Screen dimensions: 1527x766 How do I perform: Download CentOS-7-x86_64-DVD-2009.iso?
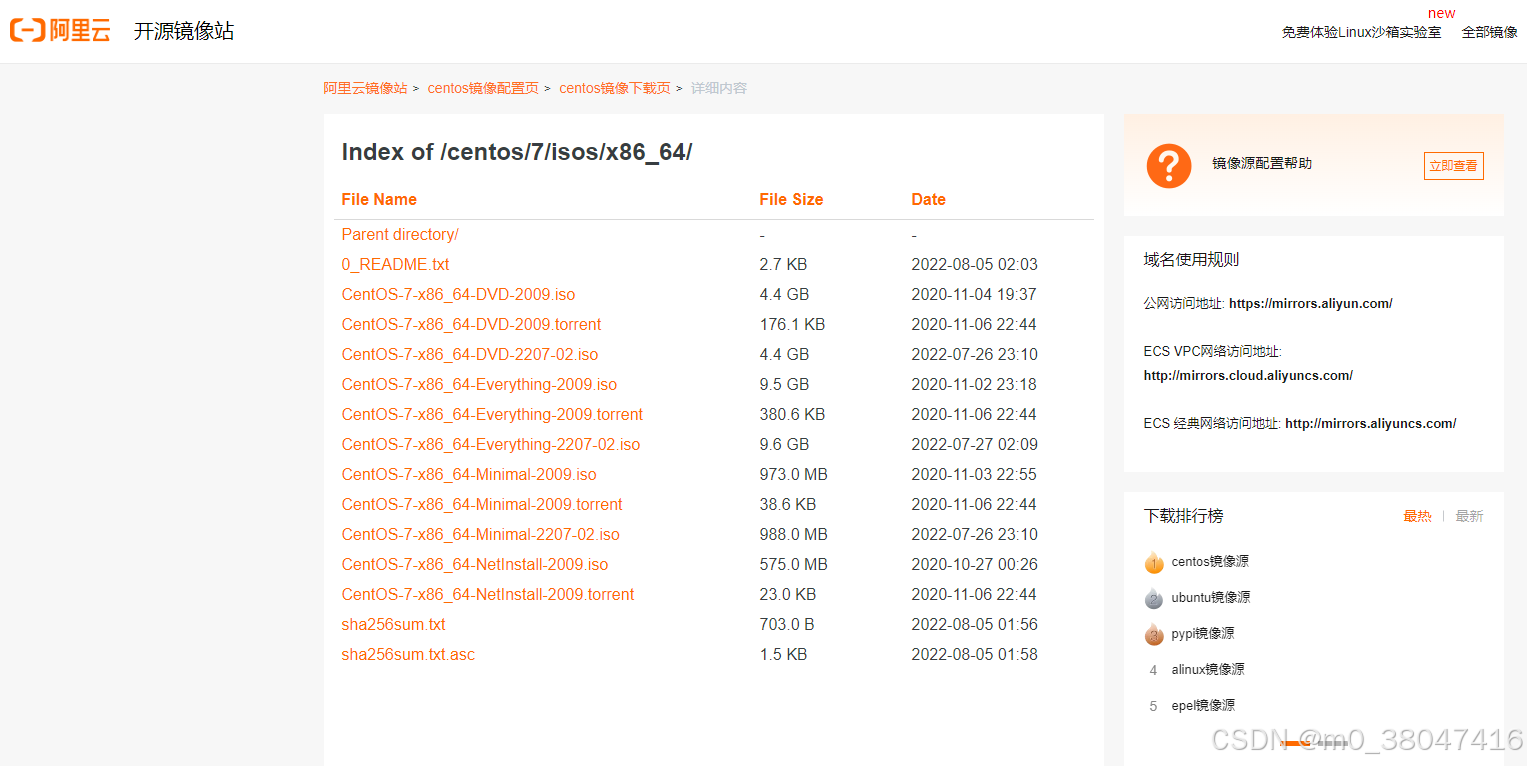click(x=458, y=294)
